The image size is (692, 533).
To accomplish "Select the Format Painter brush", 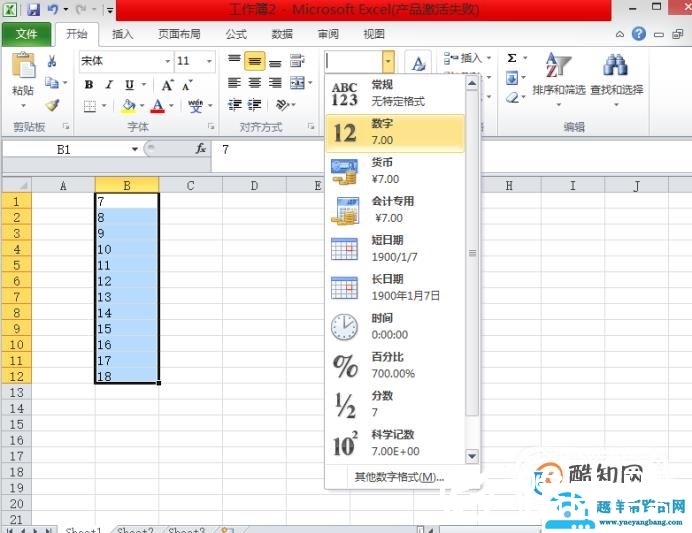I will click(x=52, y=105).
